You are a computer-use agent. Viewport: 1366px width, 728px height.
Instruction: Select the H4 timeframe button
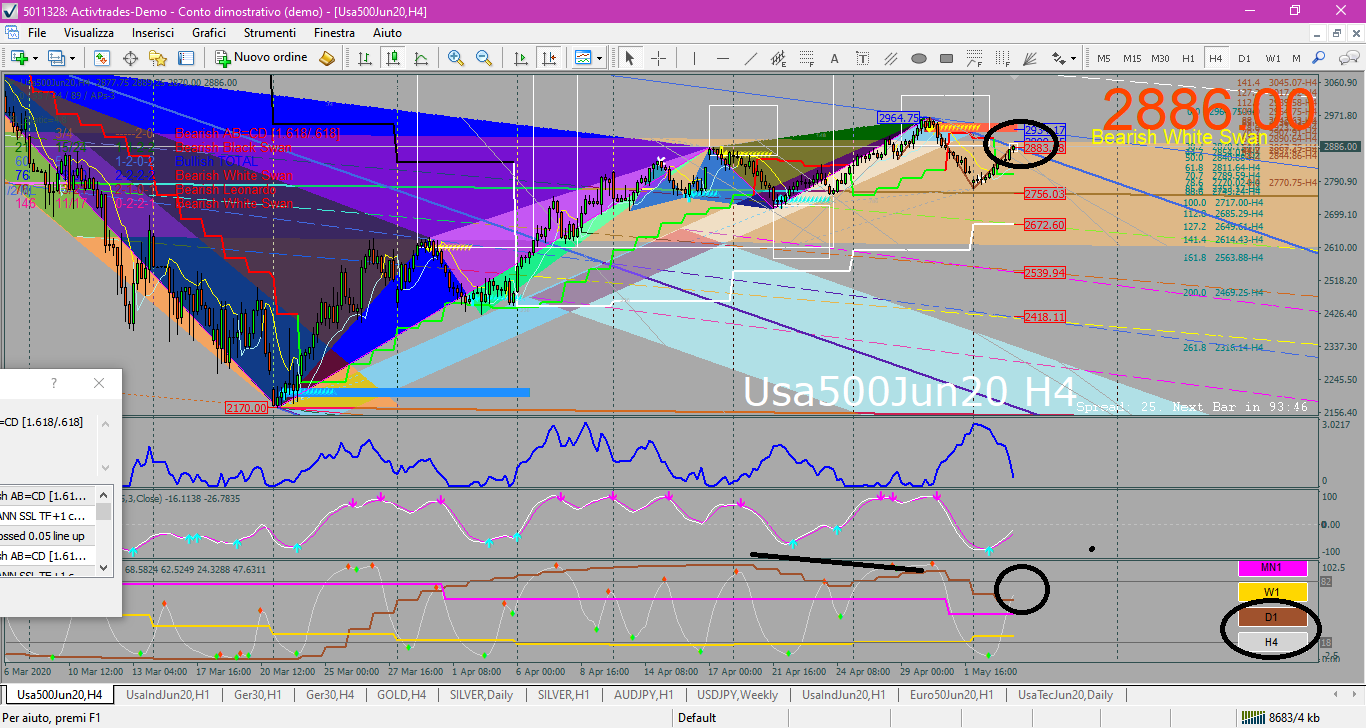1216,58
